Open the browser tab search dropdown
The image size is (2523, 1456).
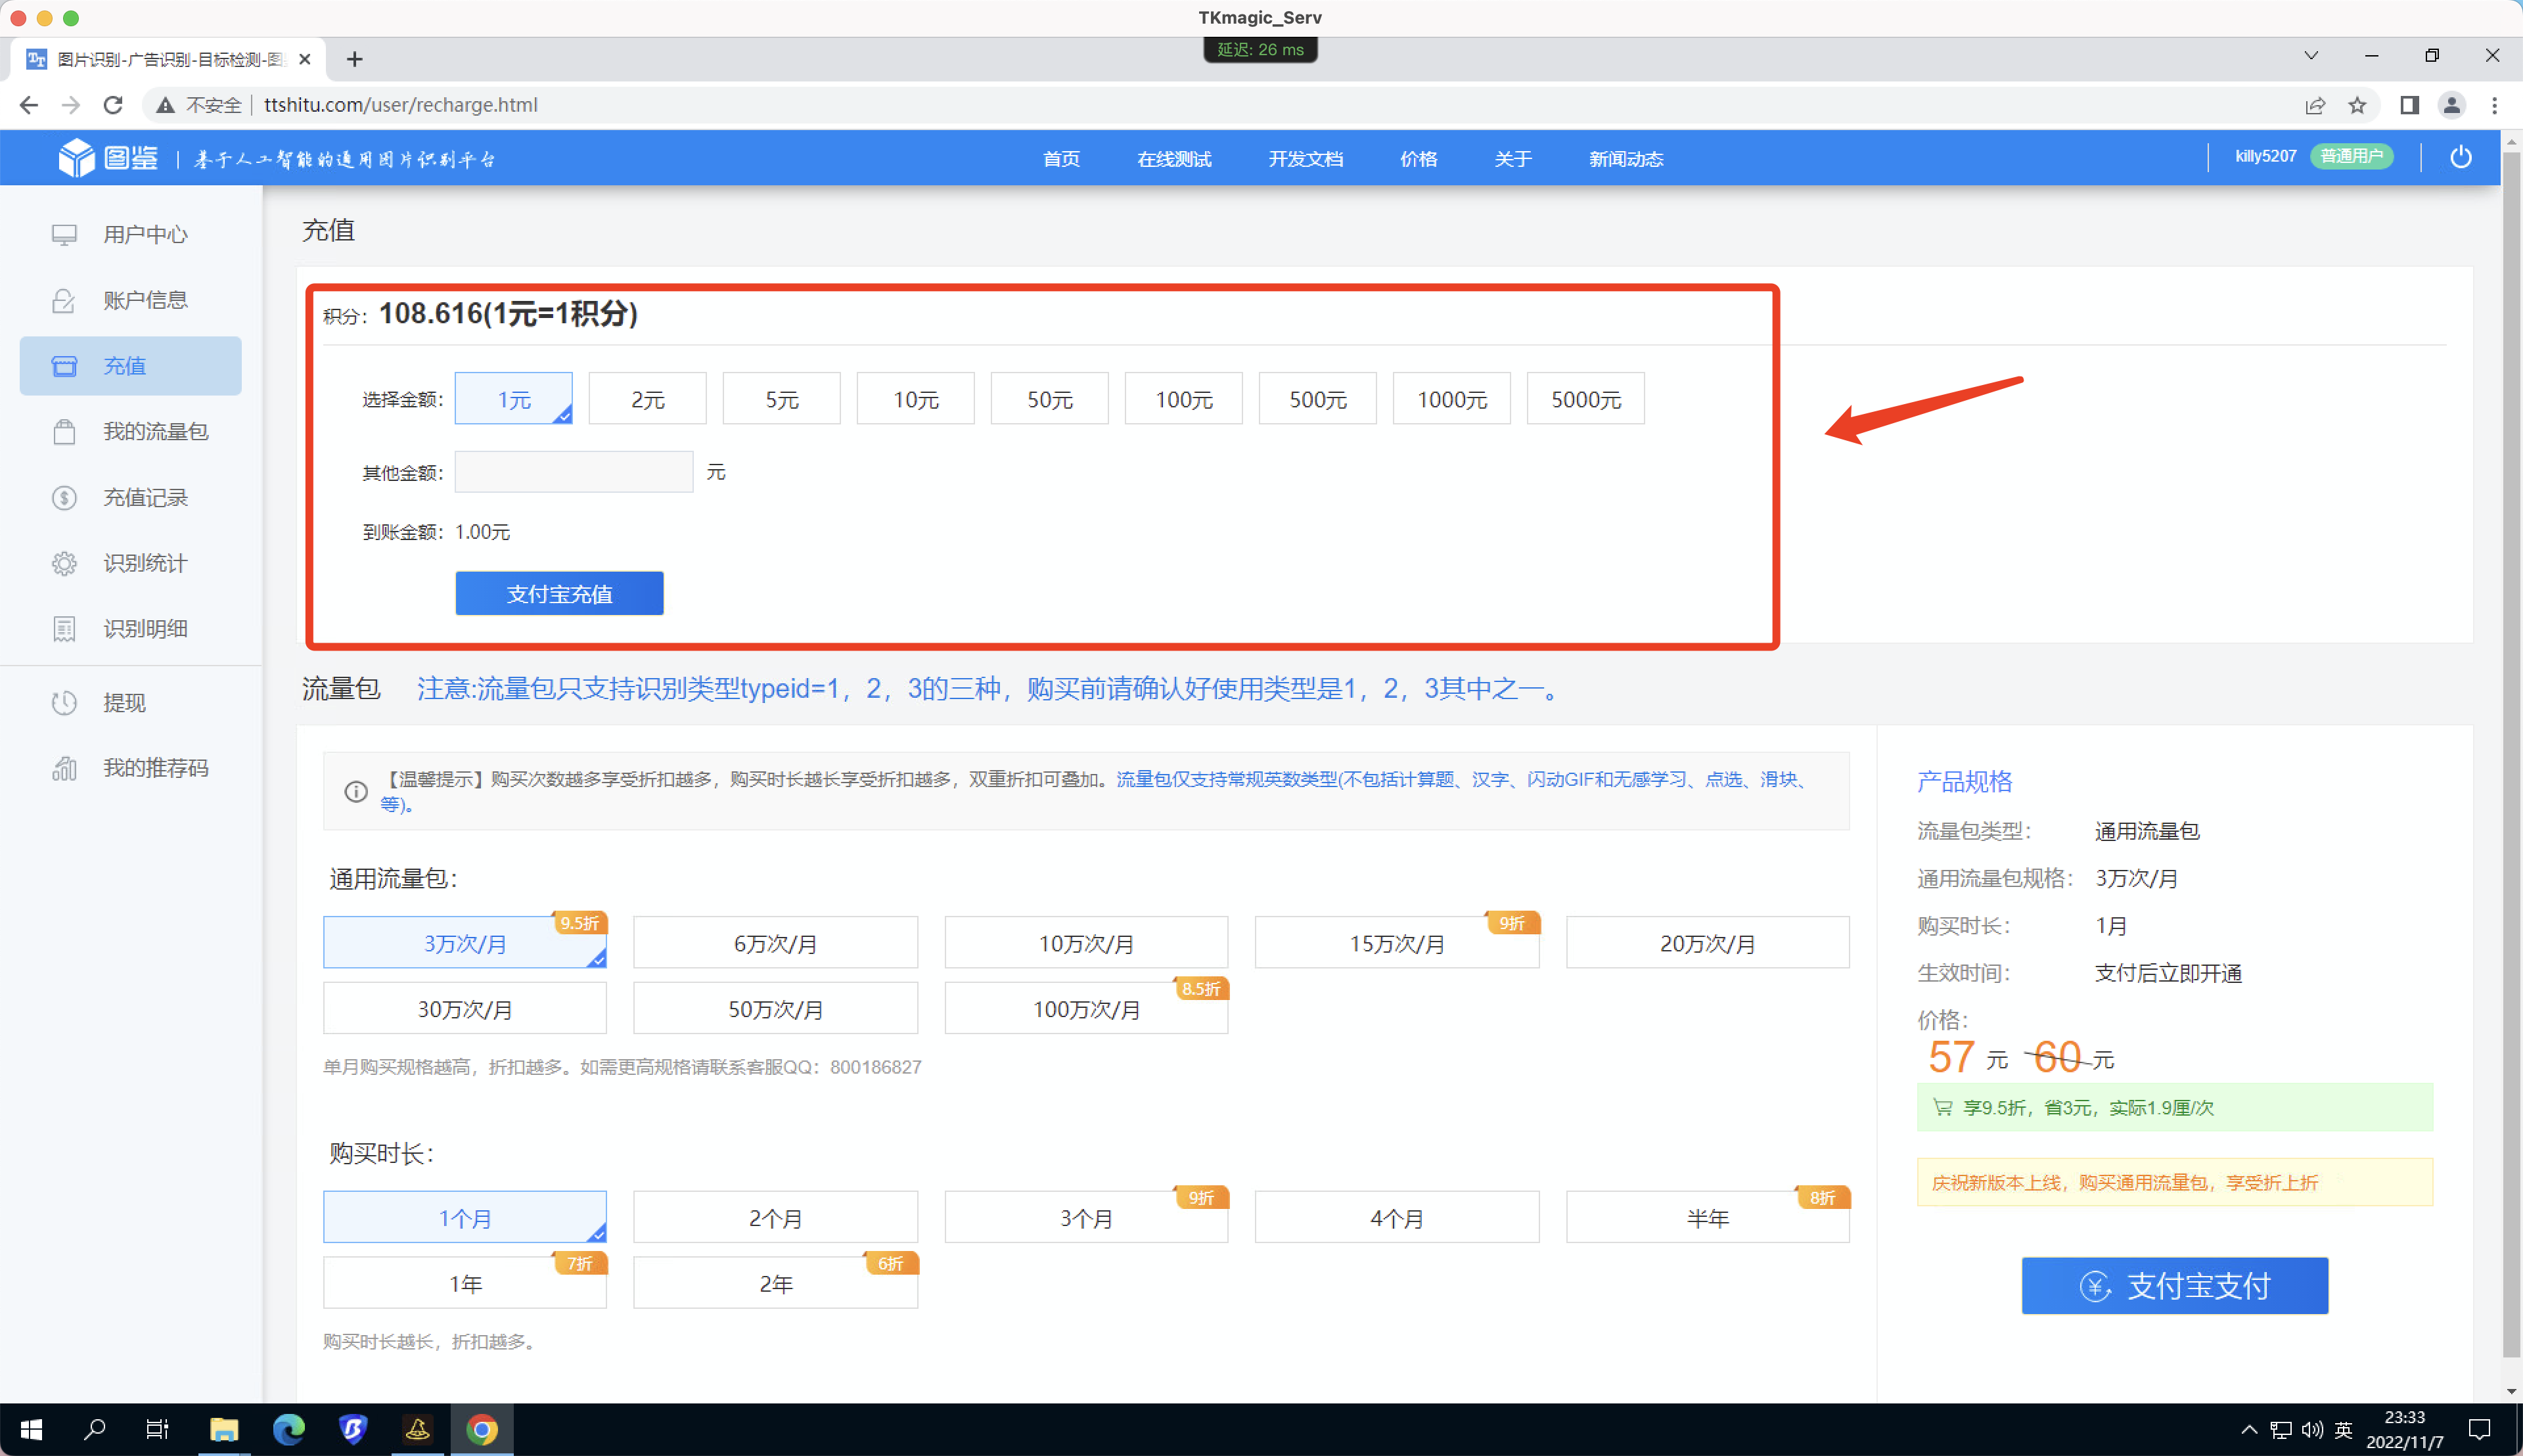coord(2311,55)
